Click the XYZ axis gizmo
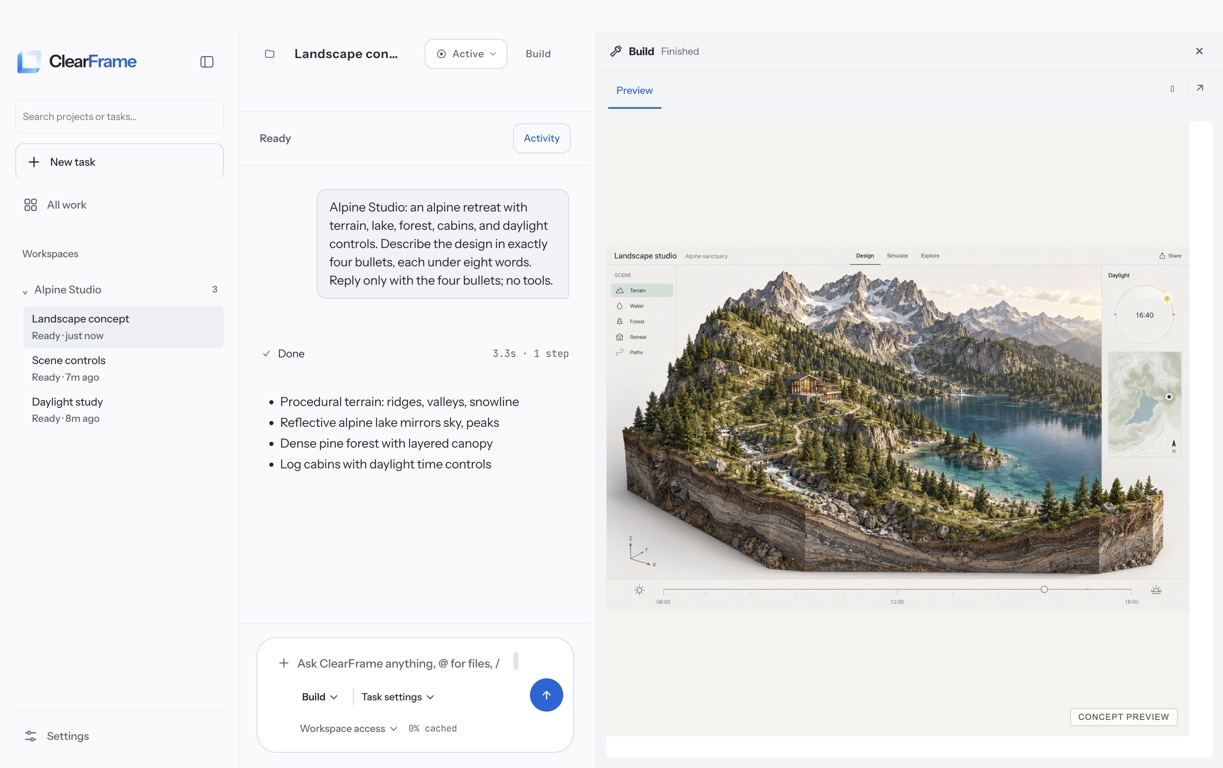Viewport: 1223px width, 768px height. [x=640, y=551]
